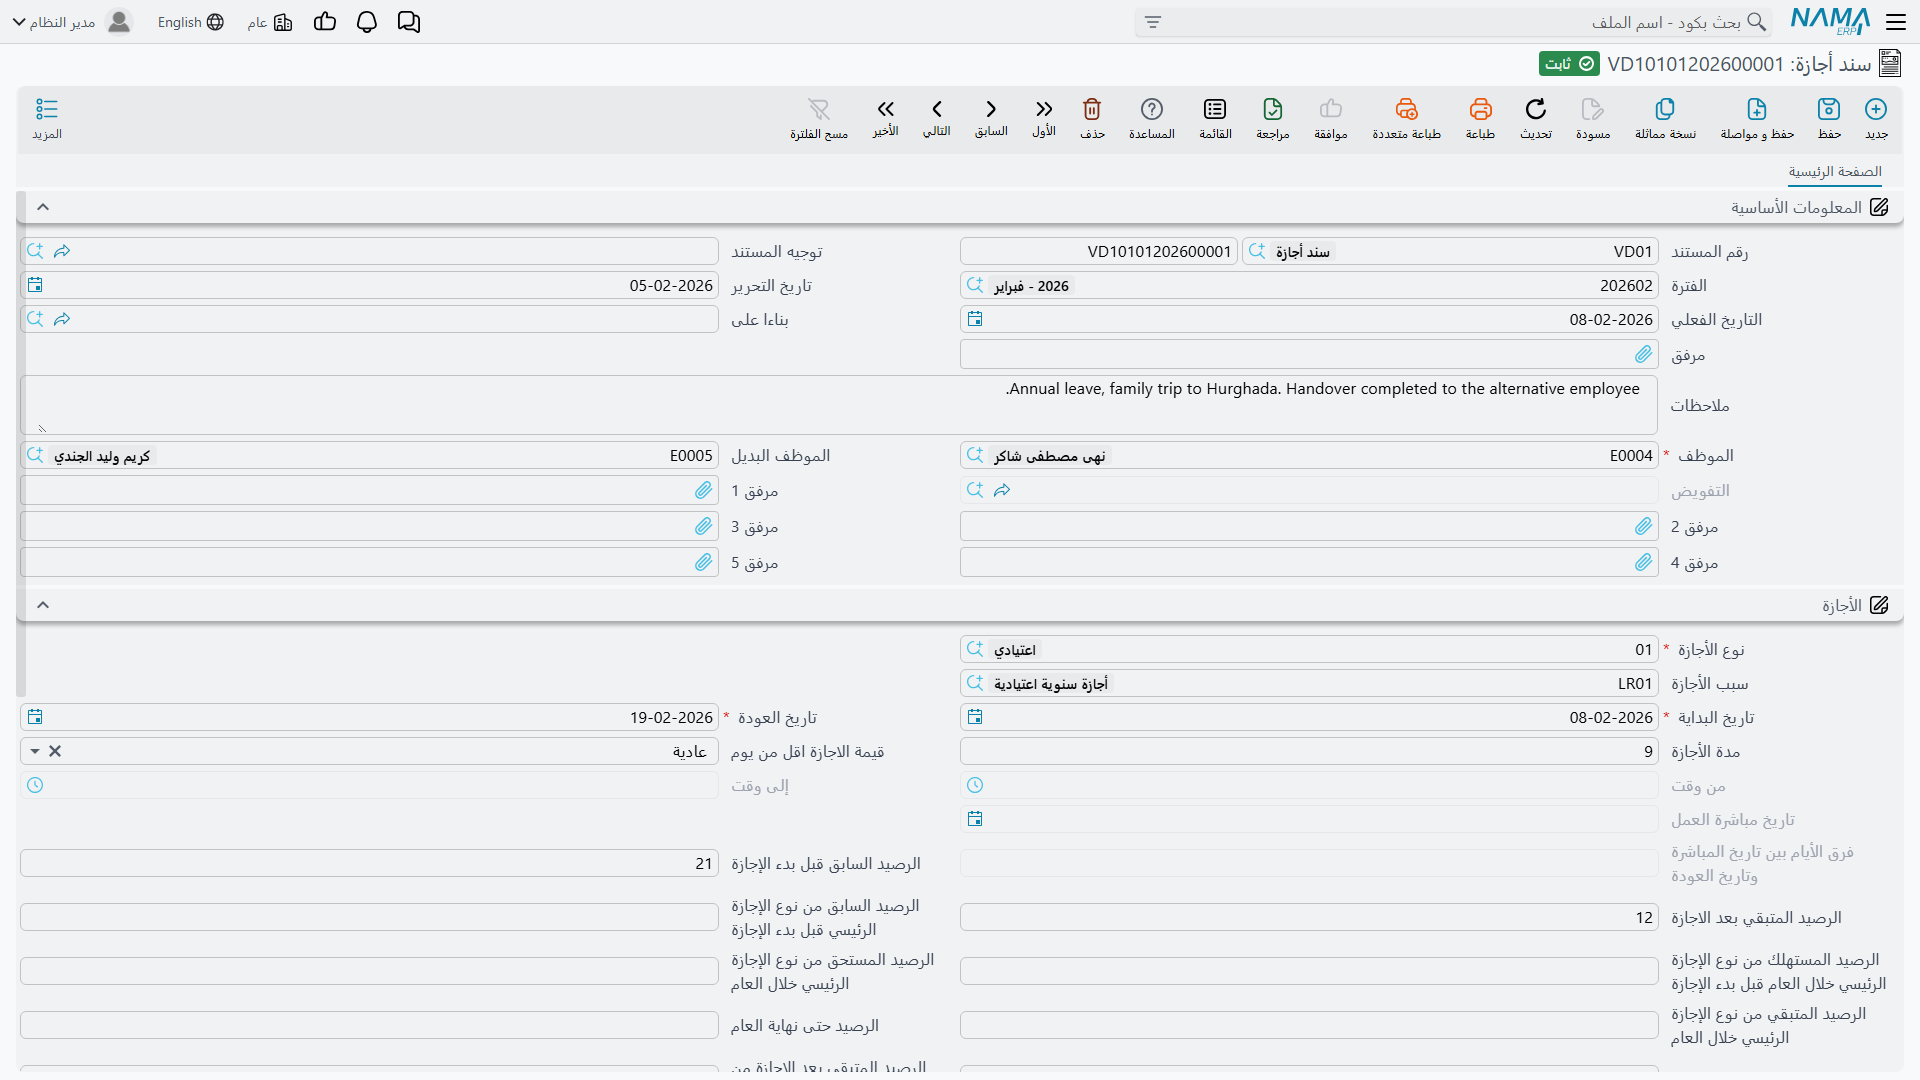Open search filter options icon
The width and height of the screenshot is (1920, 1080).
point(1153,22)
